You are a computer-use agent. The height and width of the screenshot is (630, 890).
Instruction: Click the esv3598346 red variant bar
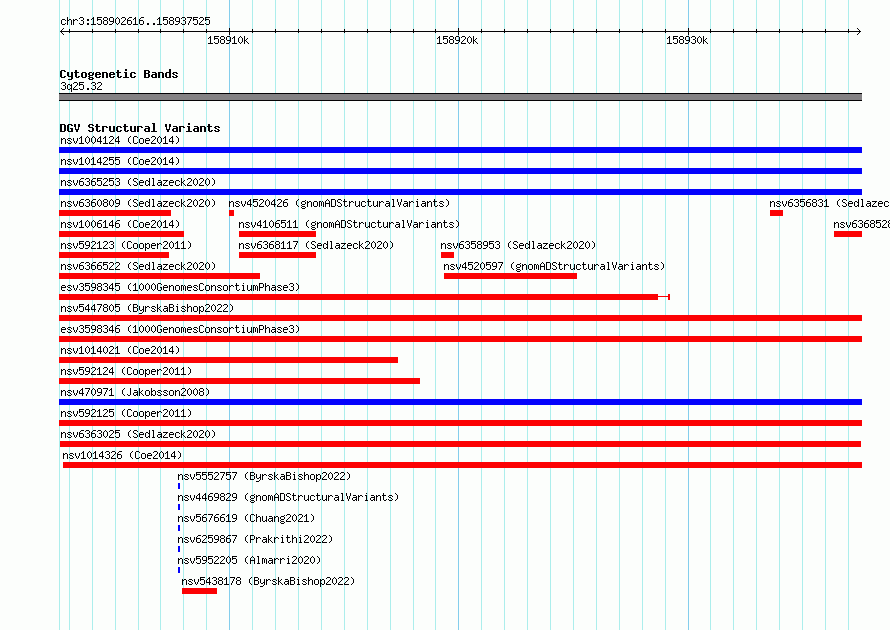[x=460, y=339]
